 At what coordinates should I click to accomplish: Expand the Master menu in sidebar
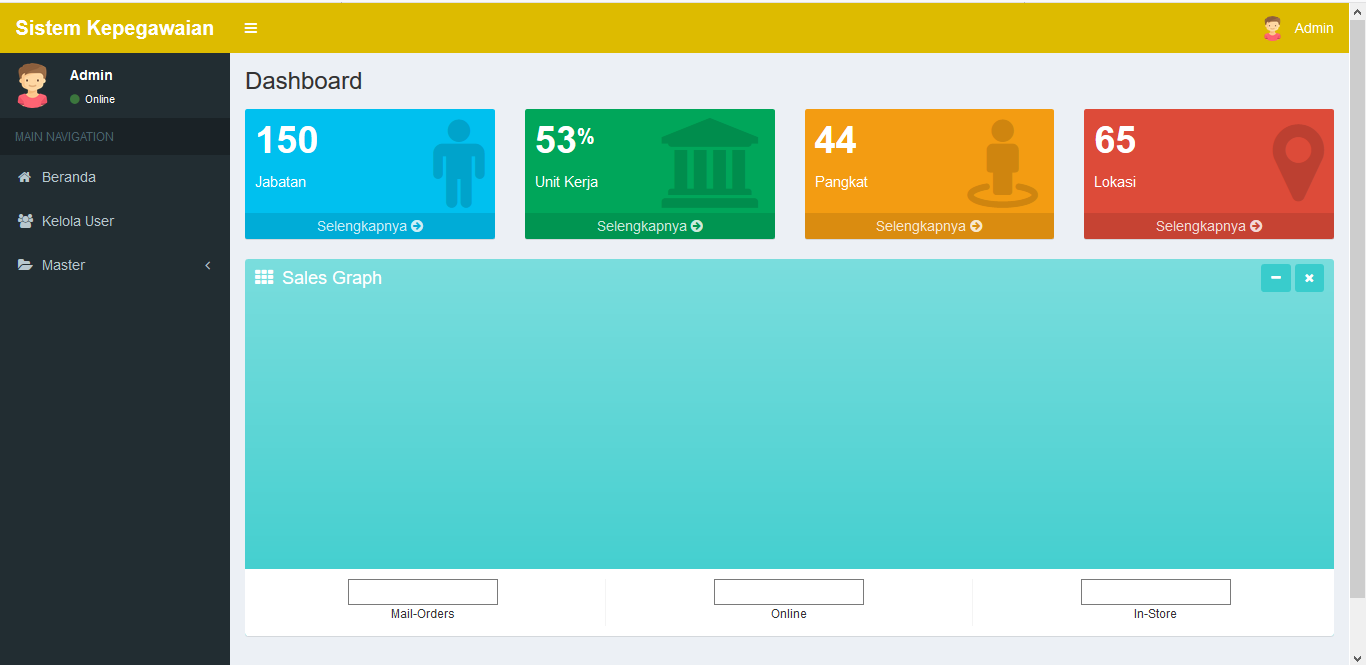[114, 265]
